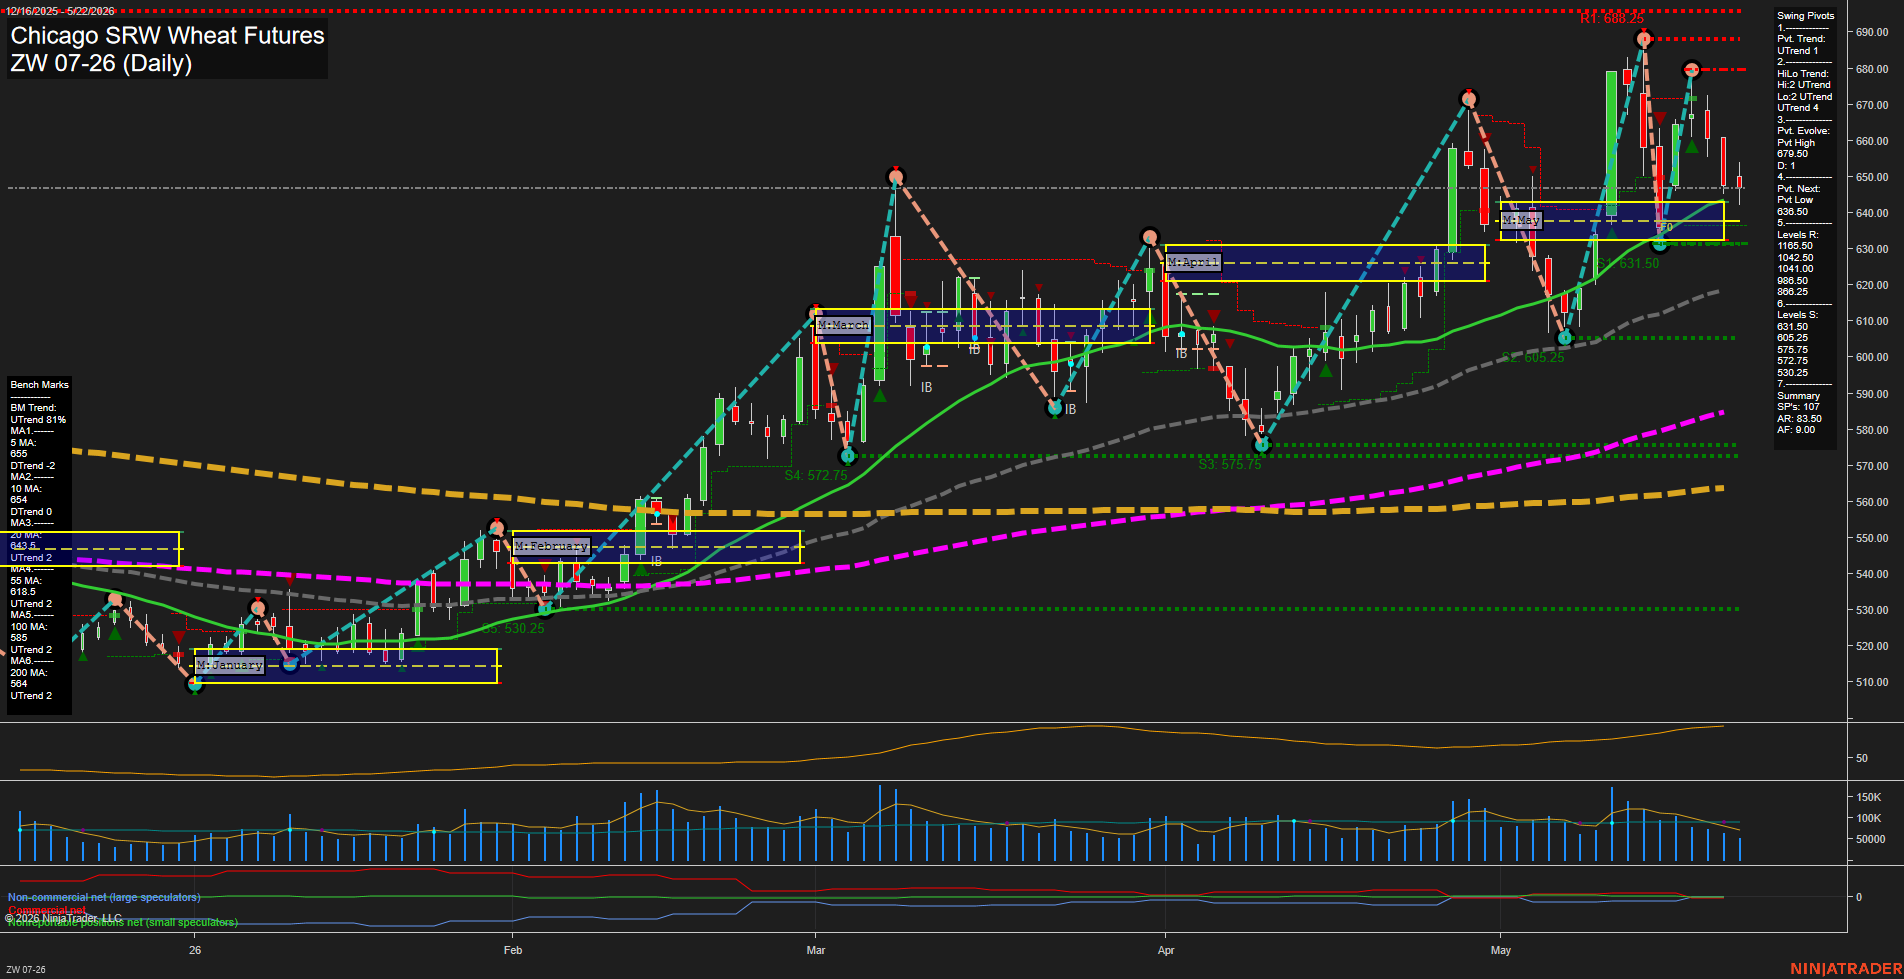Click the Mar time axis label
Image resolution: width=1904 pixels, height=979 pixels.
coord(816,950)
